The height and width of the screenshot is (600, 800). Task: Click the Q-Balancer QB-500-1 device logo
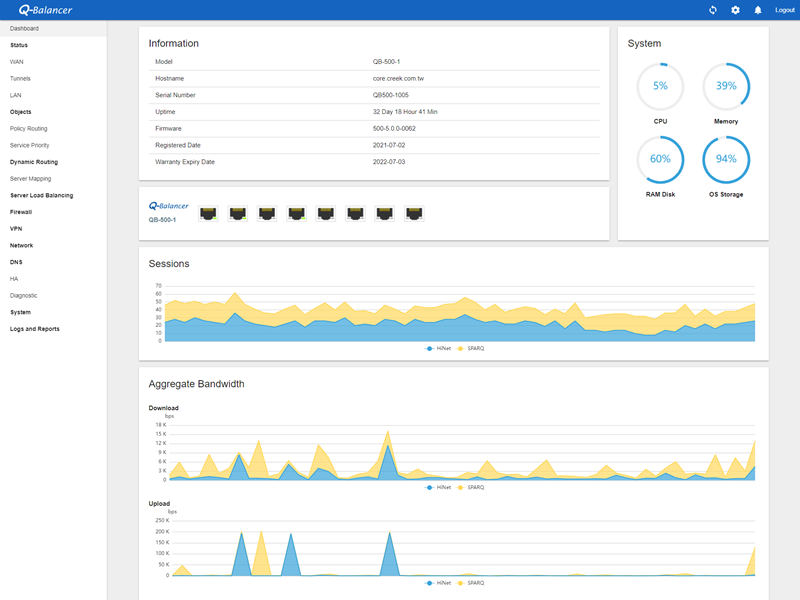[168, 212]
